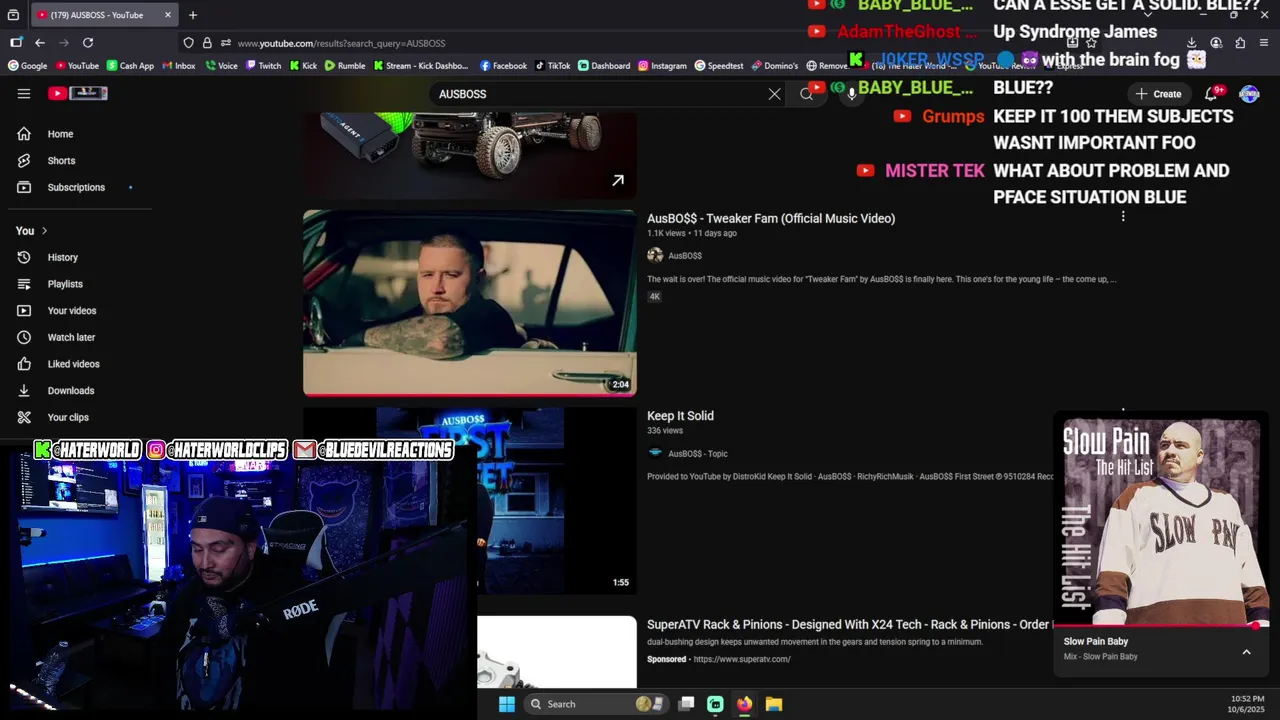Viewport: 1280px width, 720px height.
Task: Bookmark this page with the star
Action: click(x=1091, y=43)
